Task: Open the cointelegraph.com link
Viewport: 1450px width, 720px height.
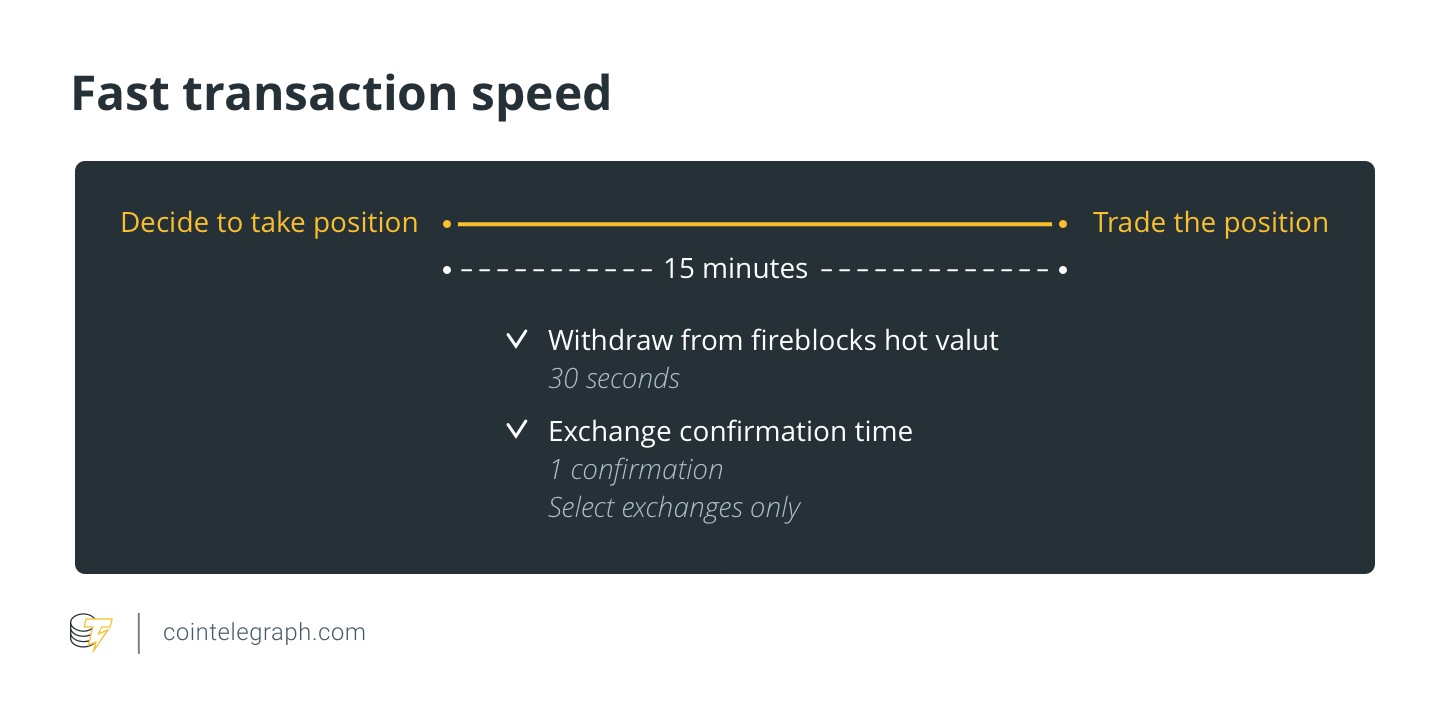Action: click(264, 632)
